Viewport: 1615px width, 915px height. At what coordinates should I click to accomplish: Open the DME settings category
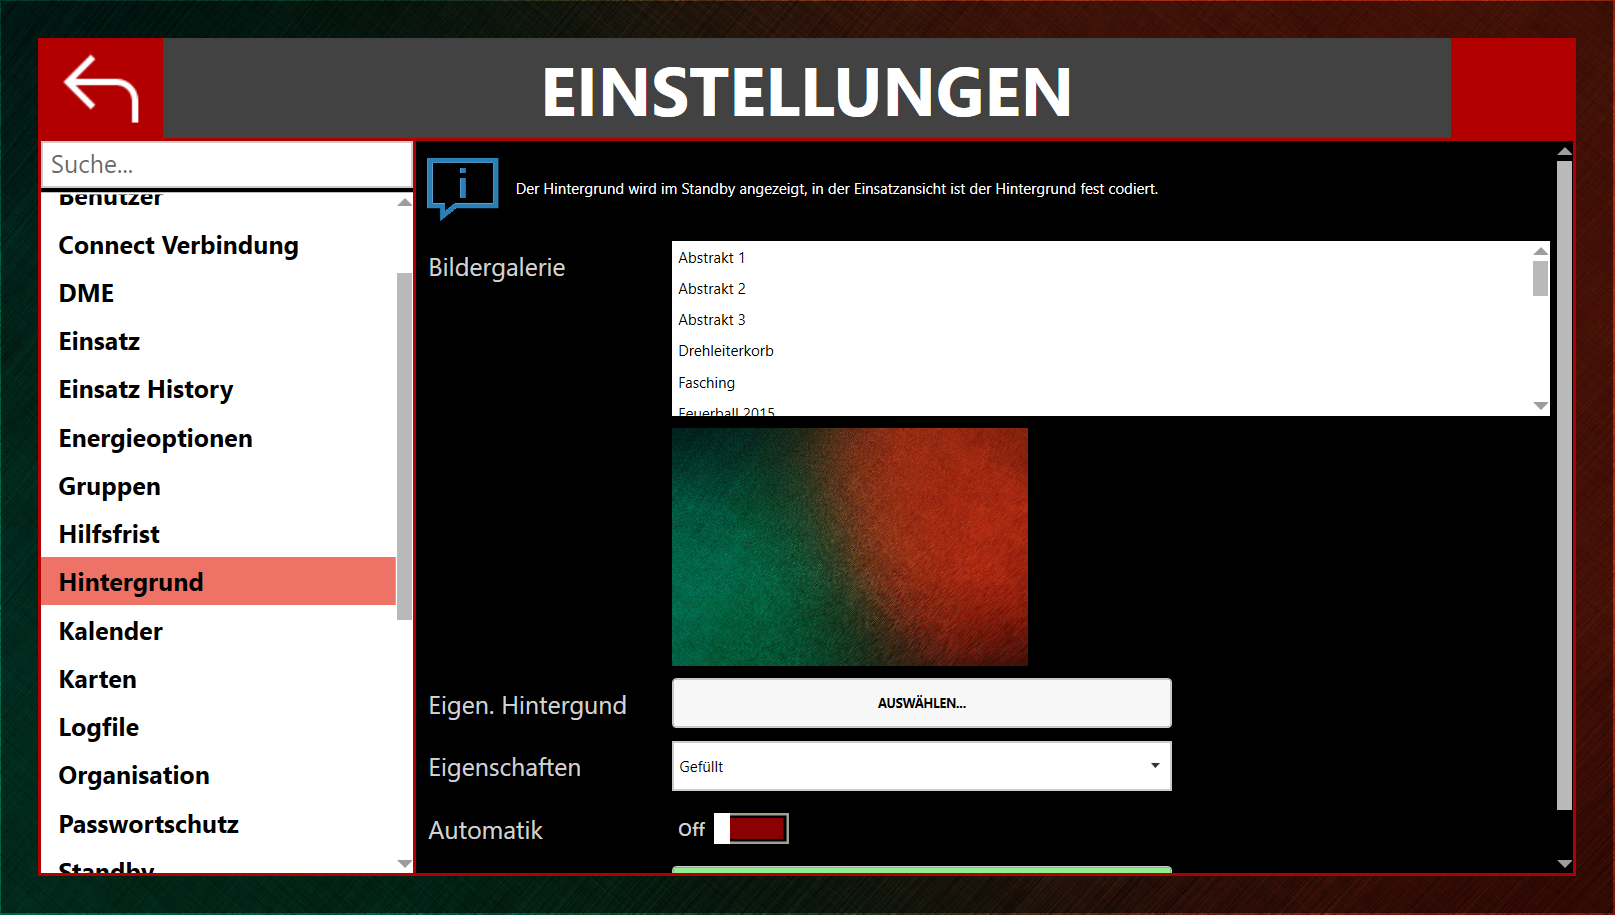click(85, 293)
